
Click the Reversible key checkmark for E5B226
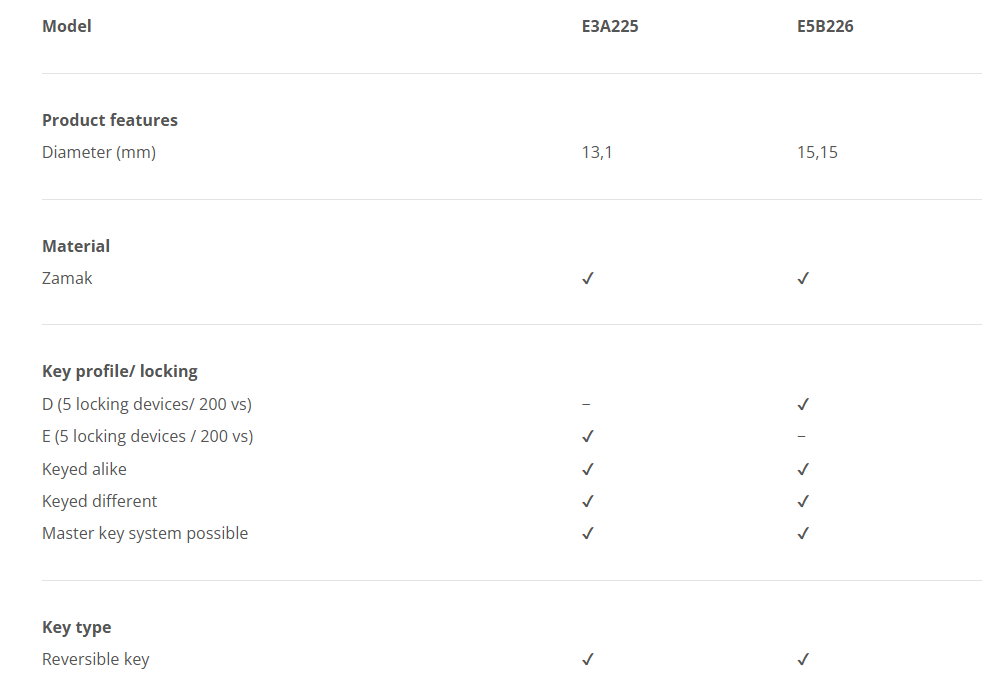click(x=803, y=659)
